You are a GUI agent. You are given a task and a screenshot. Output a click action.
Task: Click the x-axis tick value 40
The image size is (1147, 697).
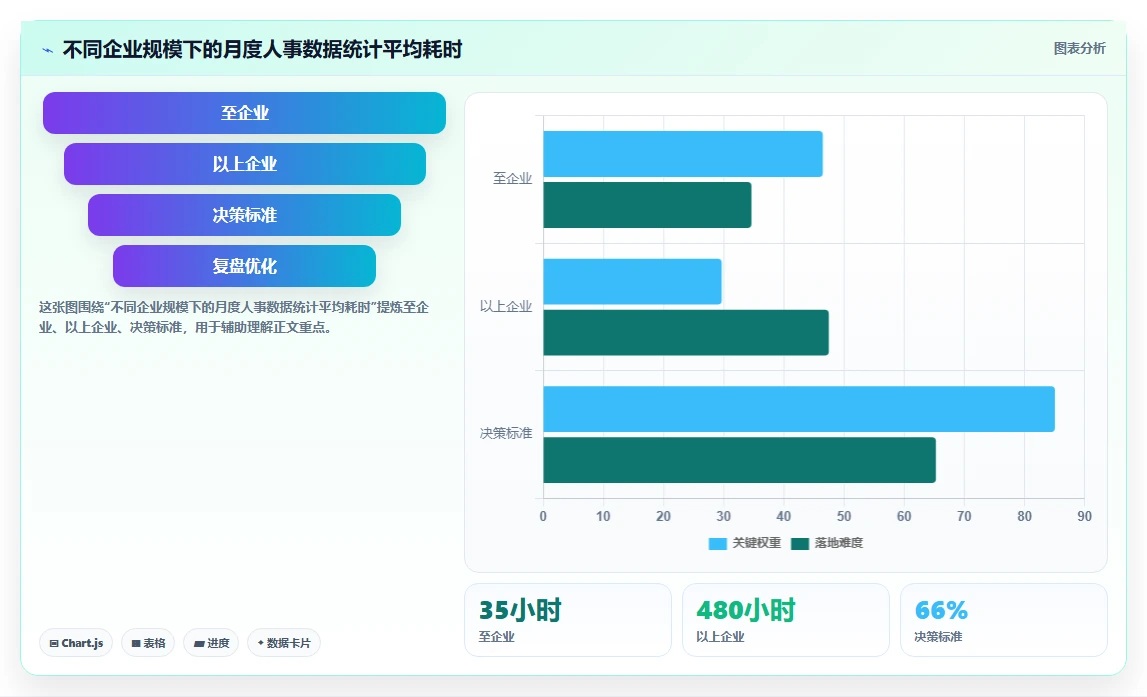tap(783, 516)
